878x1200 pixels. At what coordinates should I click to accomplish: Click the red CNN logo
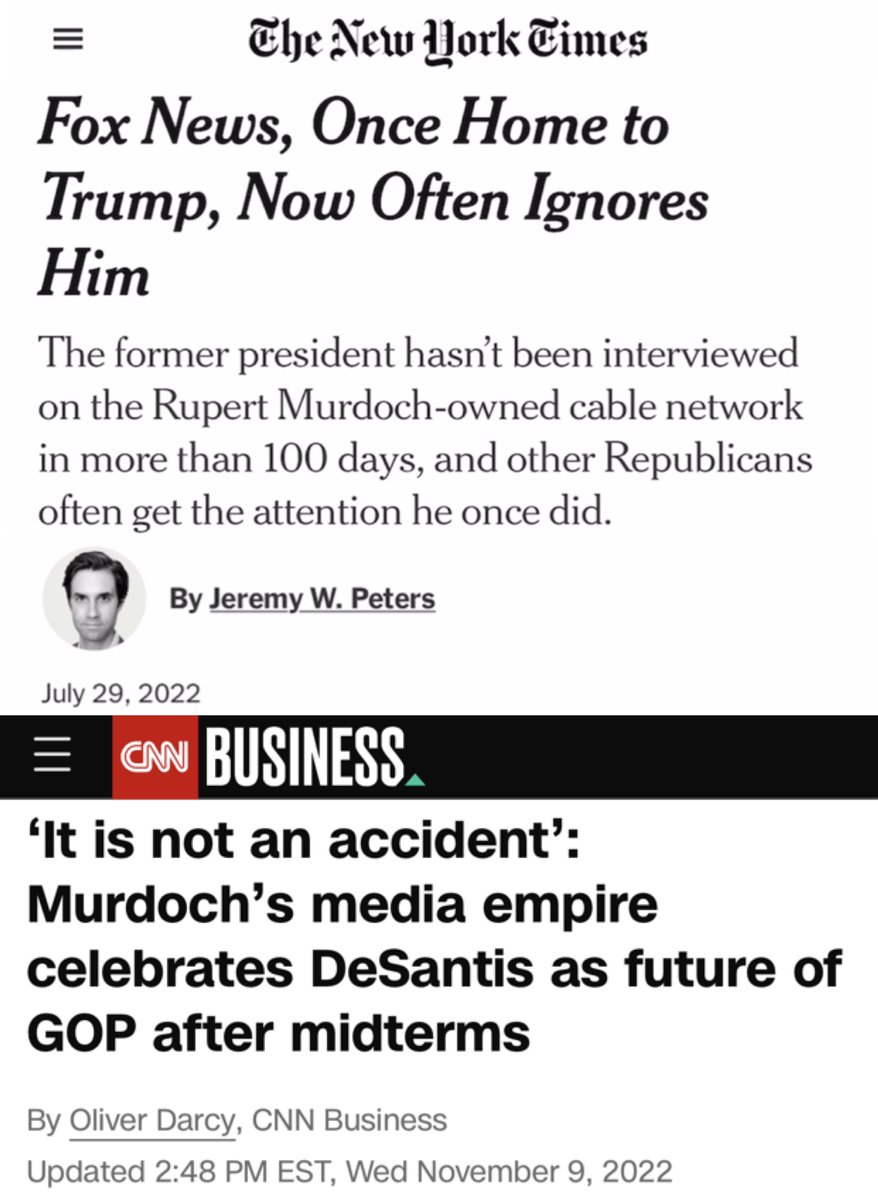point(155,756)
